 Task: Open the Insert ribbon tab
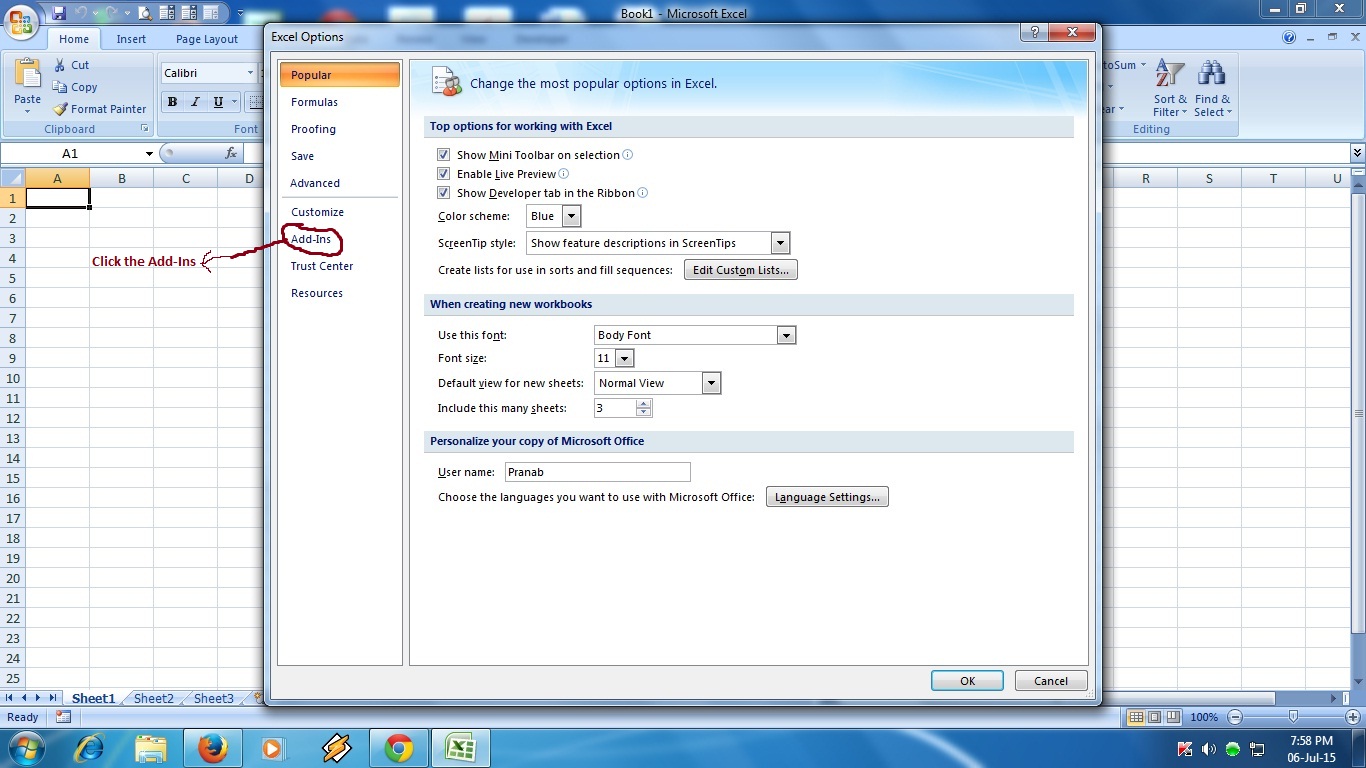[x=131, y=39]
